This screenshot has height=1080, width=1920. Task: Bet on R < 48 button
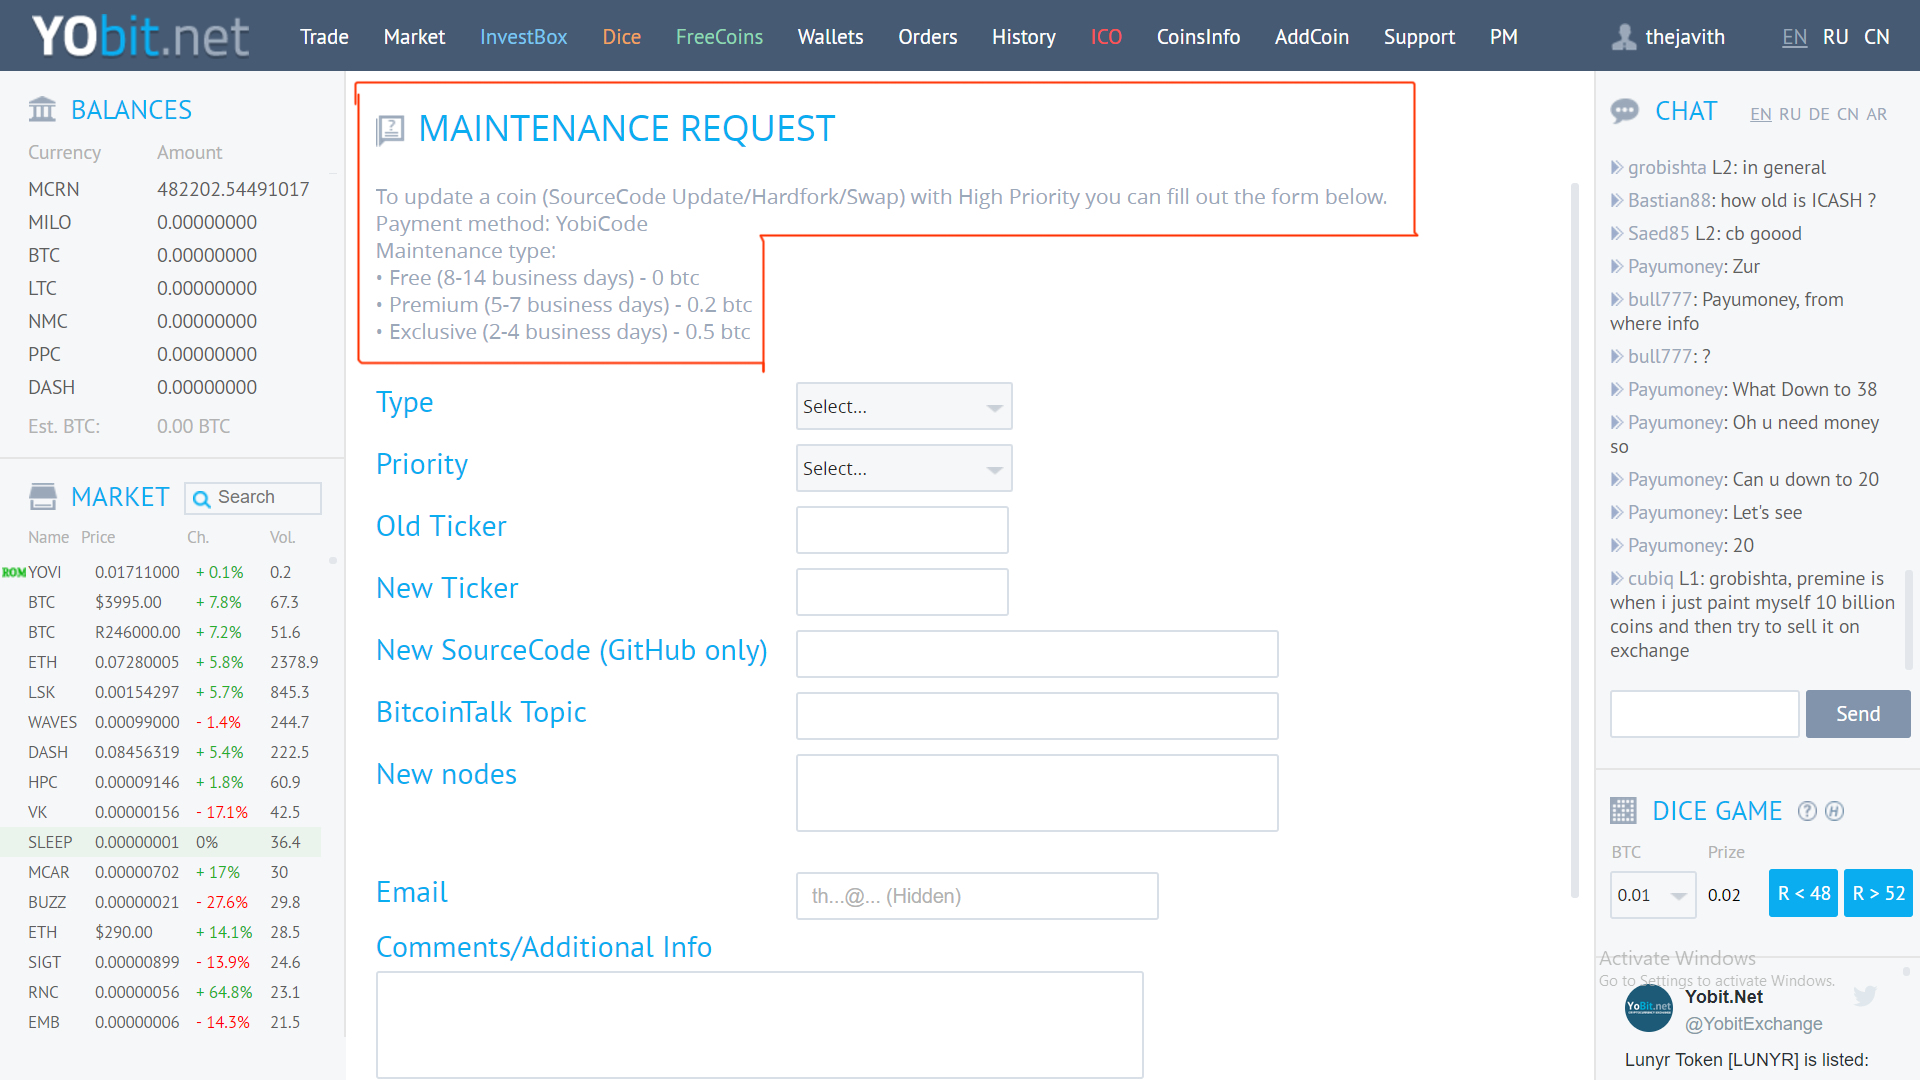click(x=1803, y=893)
